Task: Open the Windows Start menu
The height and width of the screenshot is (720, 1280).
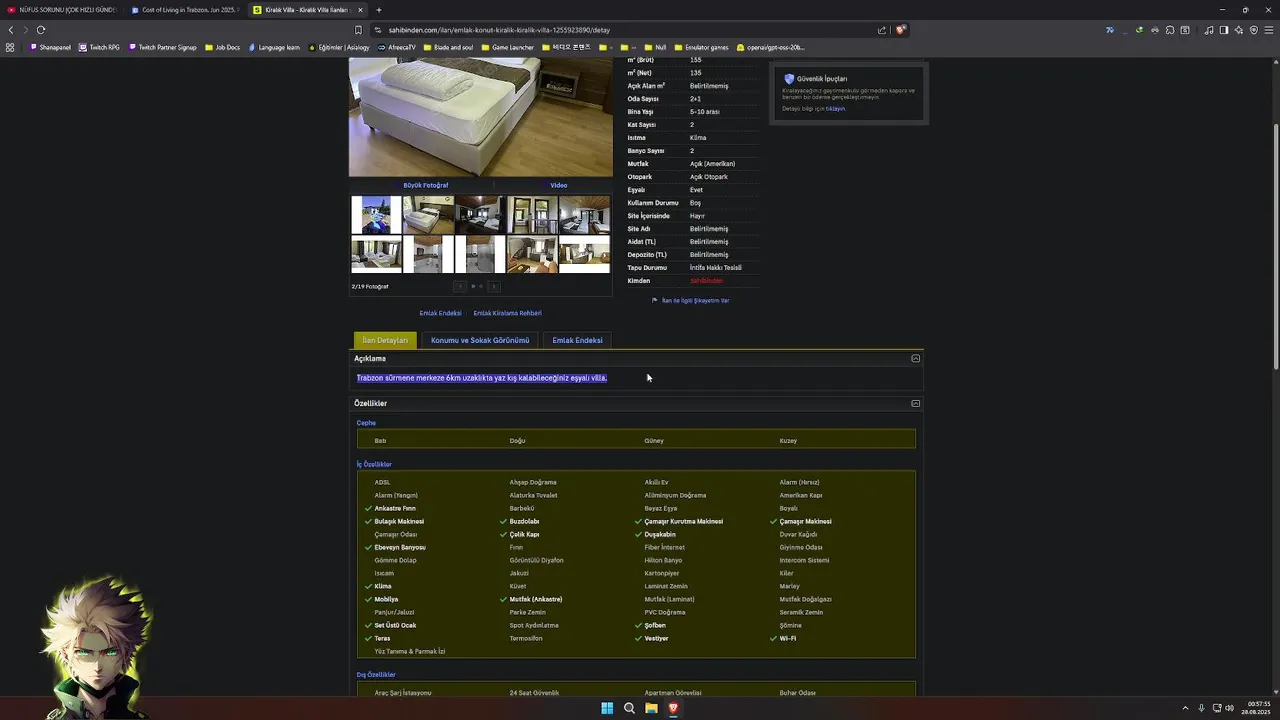Action: coord(607,708)
